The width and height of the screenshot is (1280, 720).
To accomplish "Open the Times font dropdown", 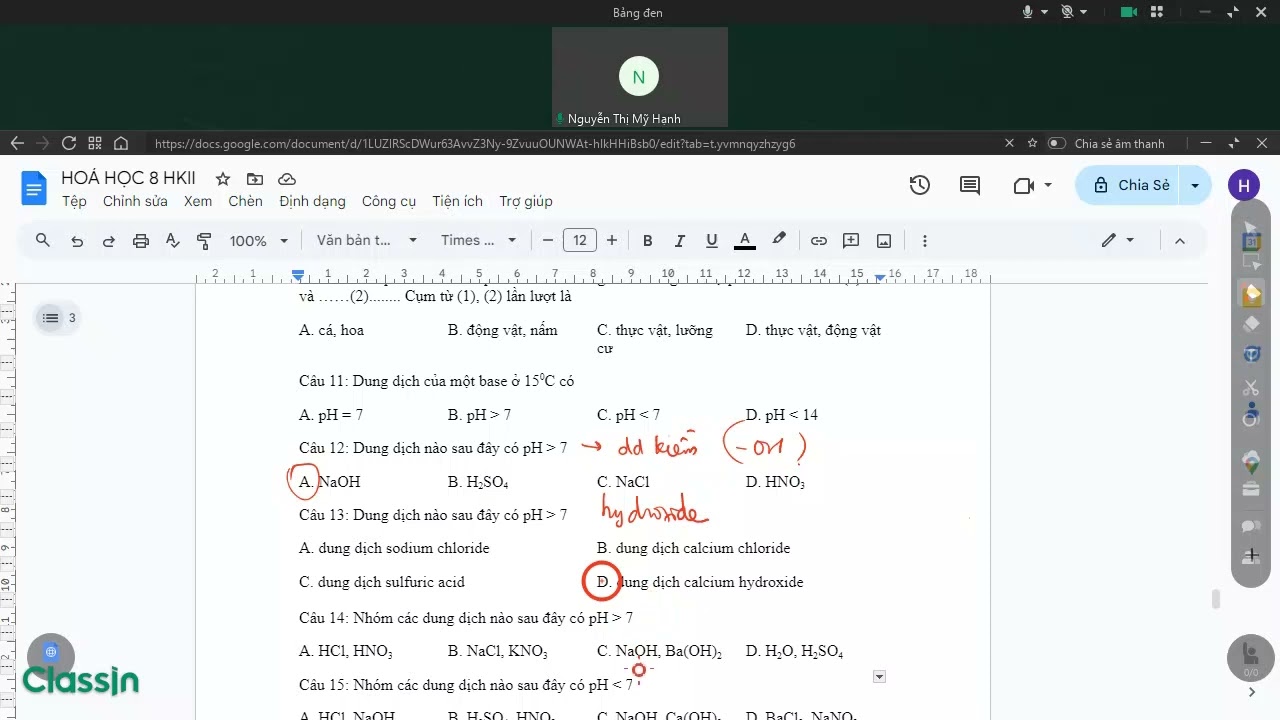I will [x=479, y=241].
